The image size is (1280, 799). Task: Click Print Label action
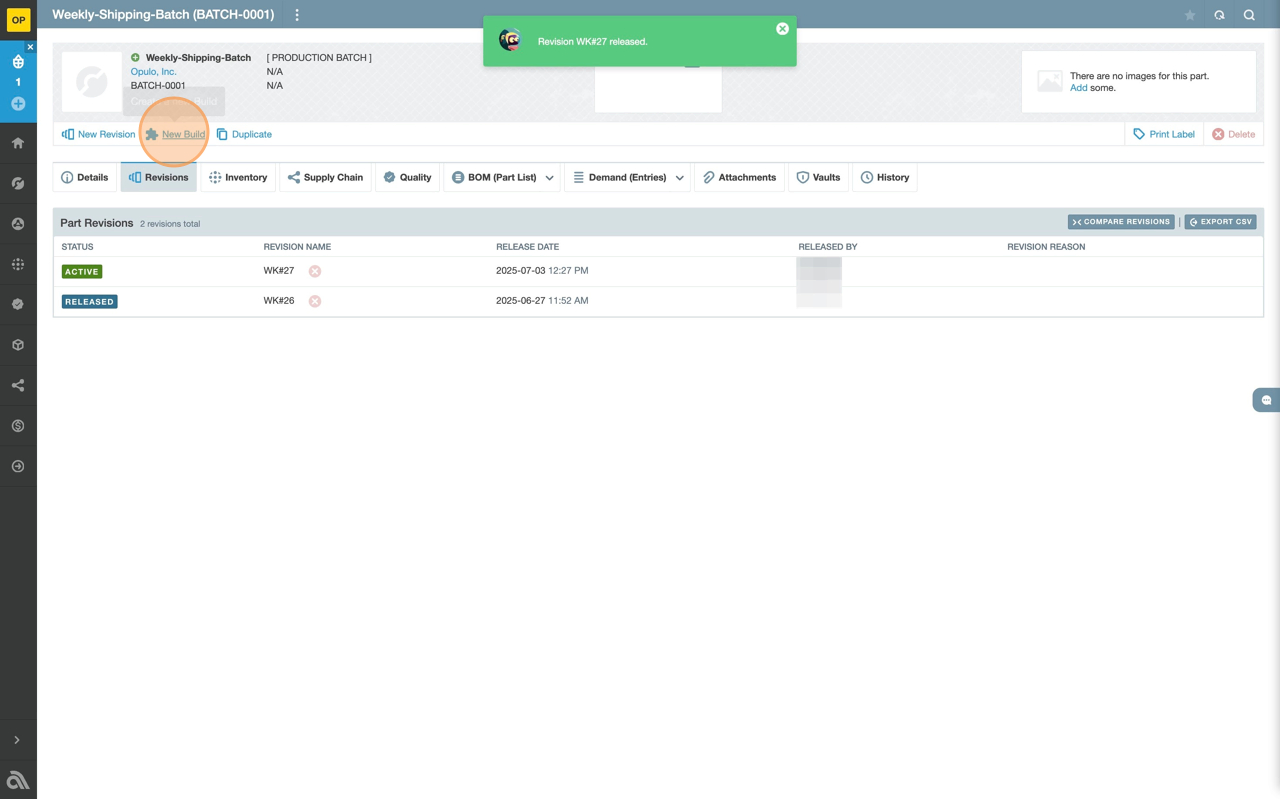point(1163,134)
